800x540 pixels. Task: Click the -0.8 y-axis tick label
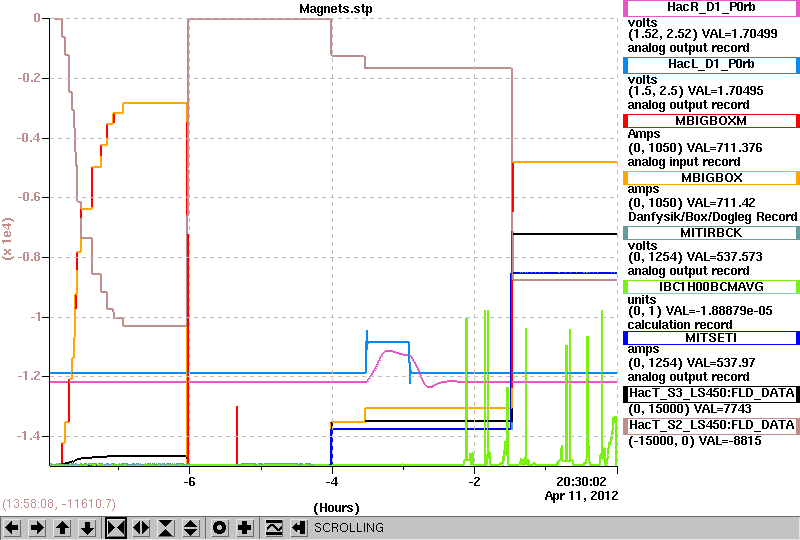(29, 257)
